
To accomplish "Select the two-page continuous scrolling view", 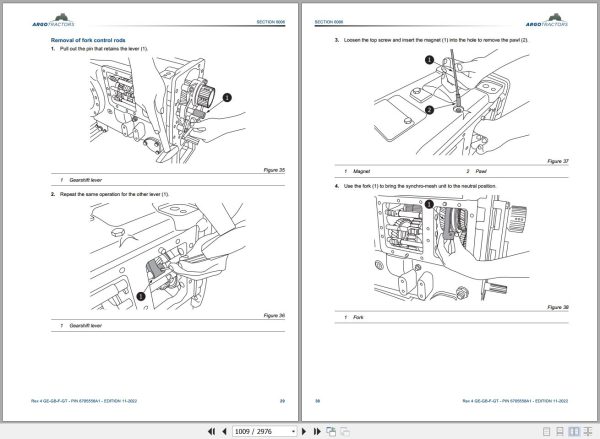I will coord(587,431).
